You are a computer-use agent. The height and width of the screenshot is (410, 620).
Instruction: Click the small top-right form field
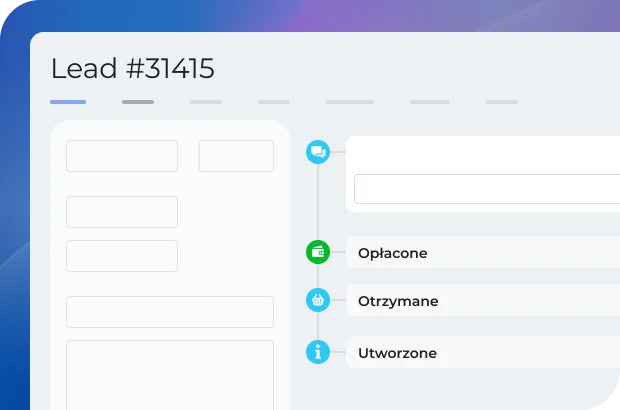point(236,156)
